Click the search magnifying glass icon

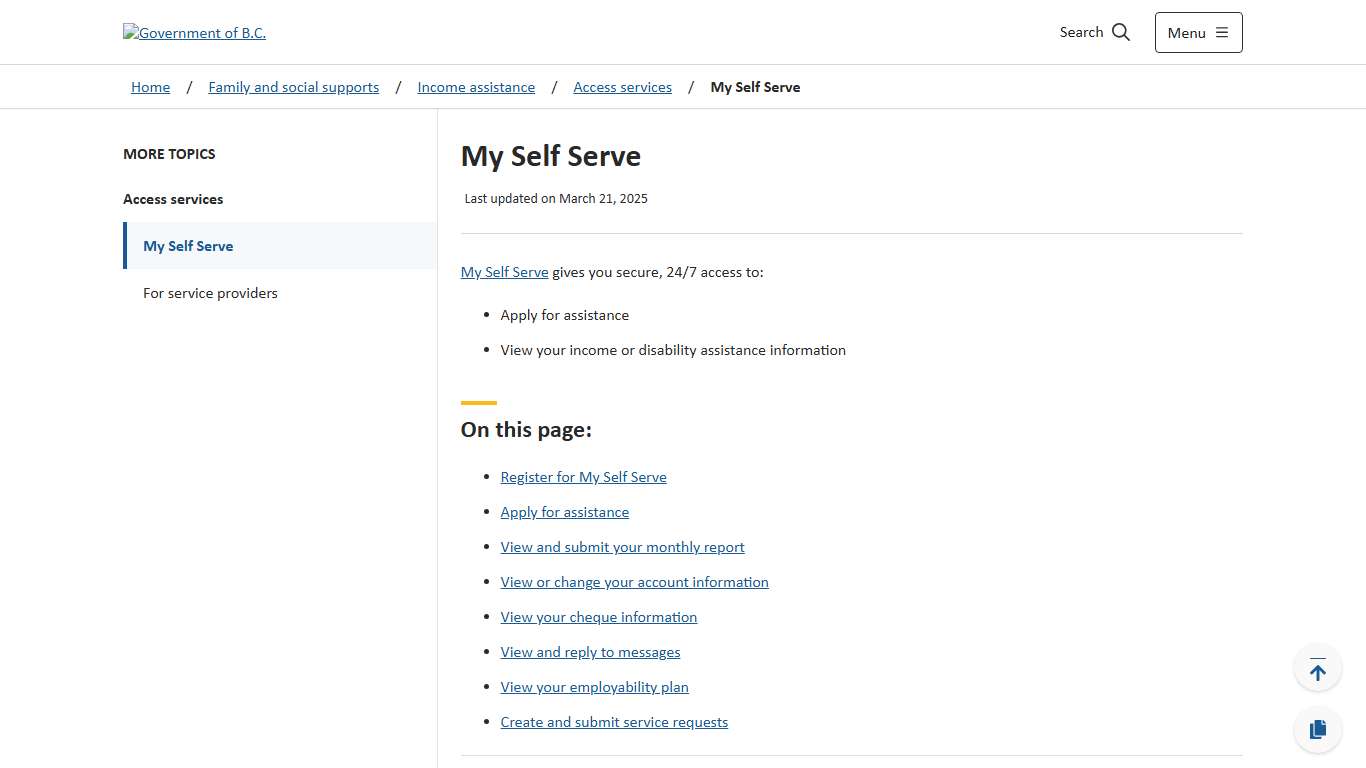(x=1120, y=32)
